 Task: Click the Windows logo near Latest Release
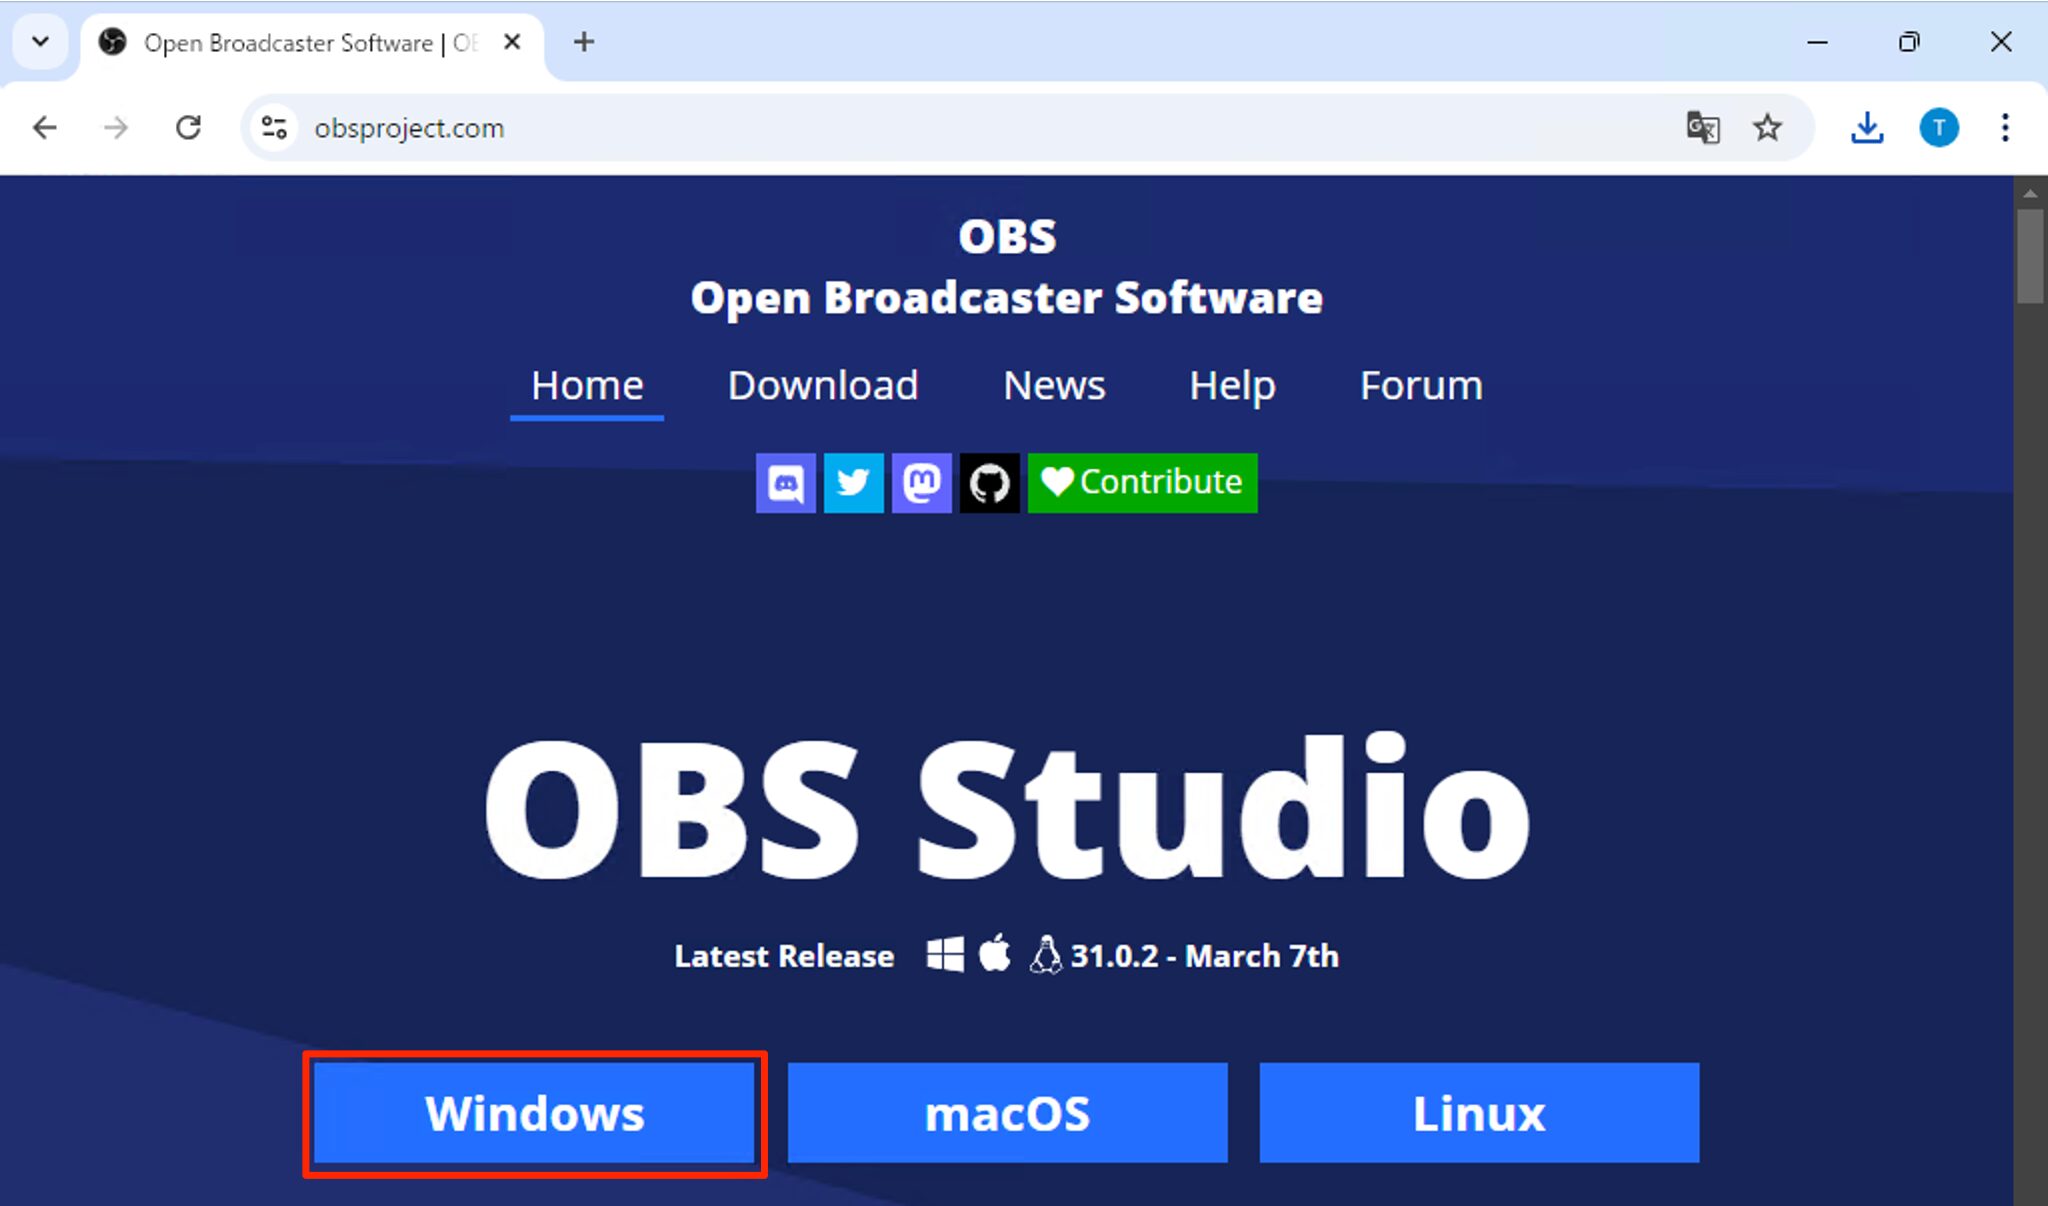pos(946,955)
